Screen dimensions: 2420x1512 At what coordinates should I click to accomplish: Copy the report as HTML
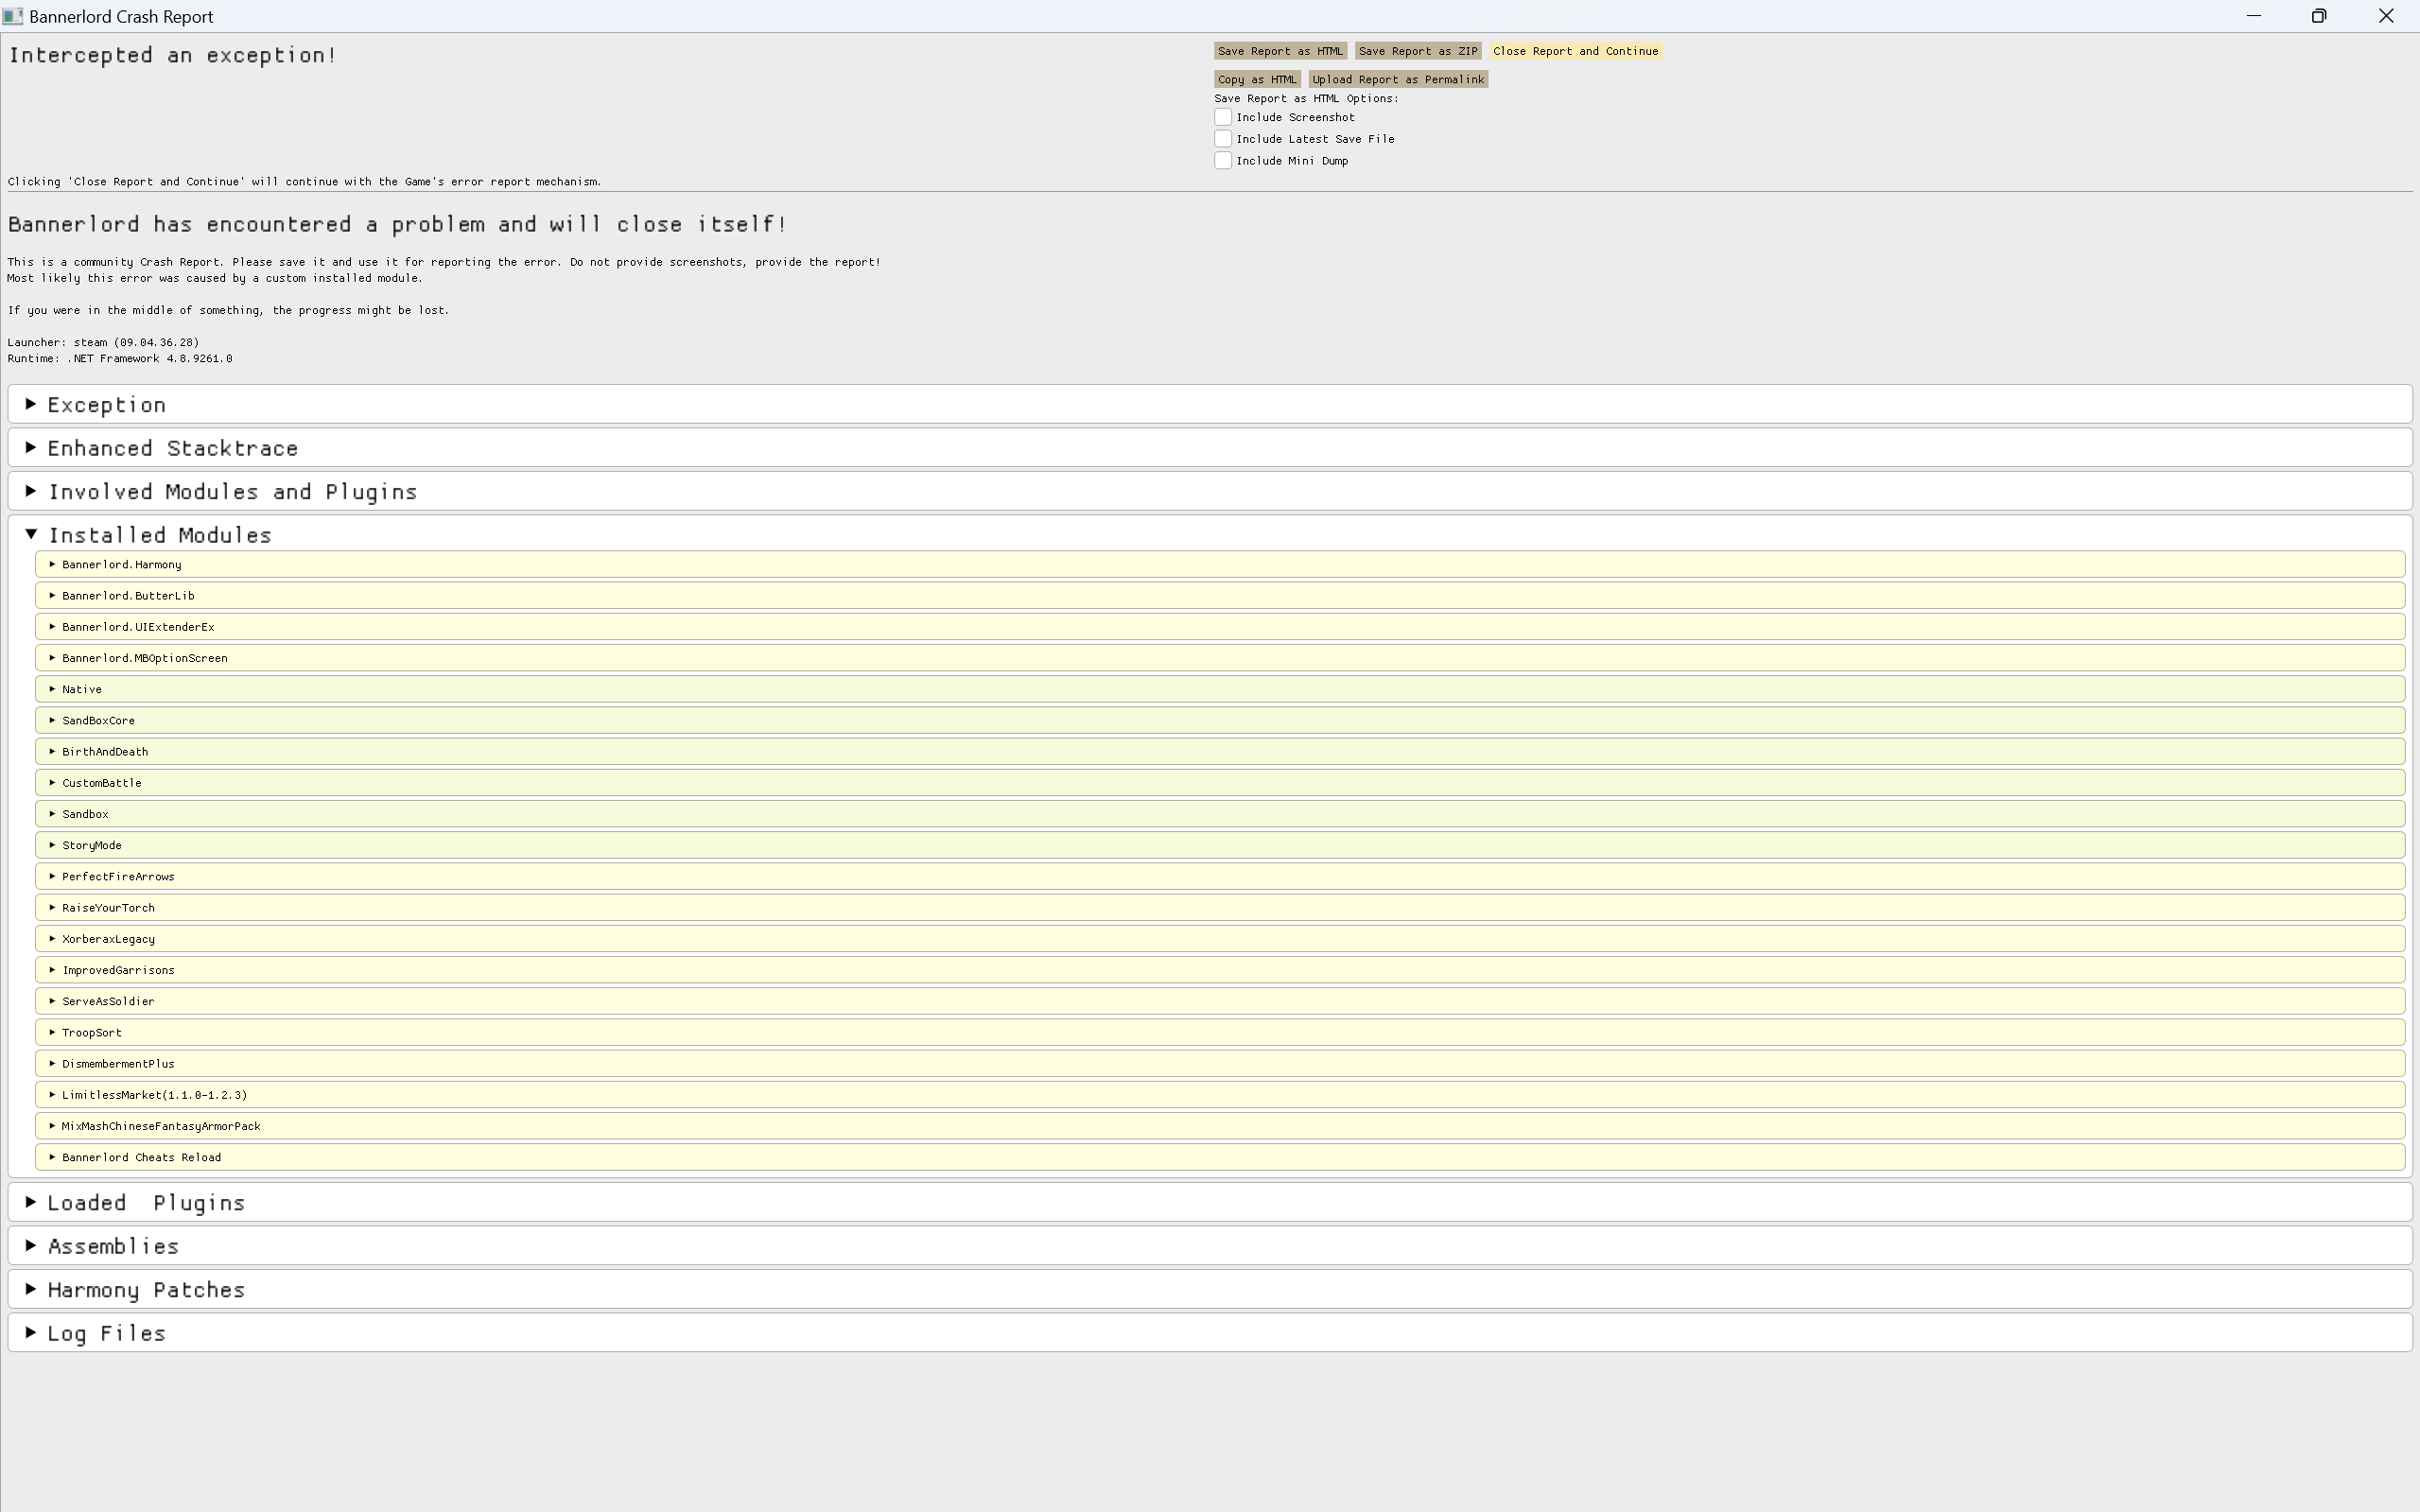[x=1256, y=79]
